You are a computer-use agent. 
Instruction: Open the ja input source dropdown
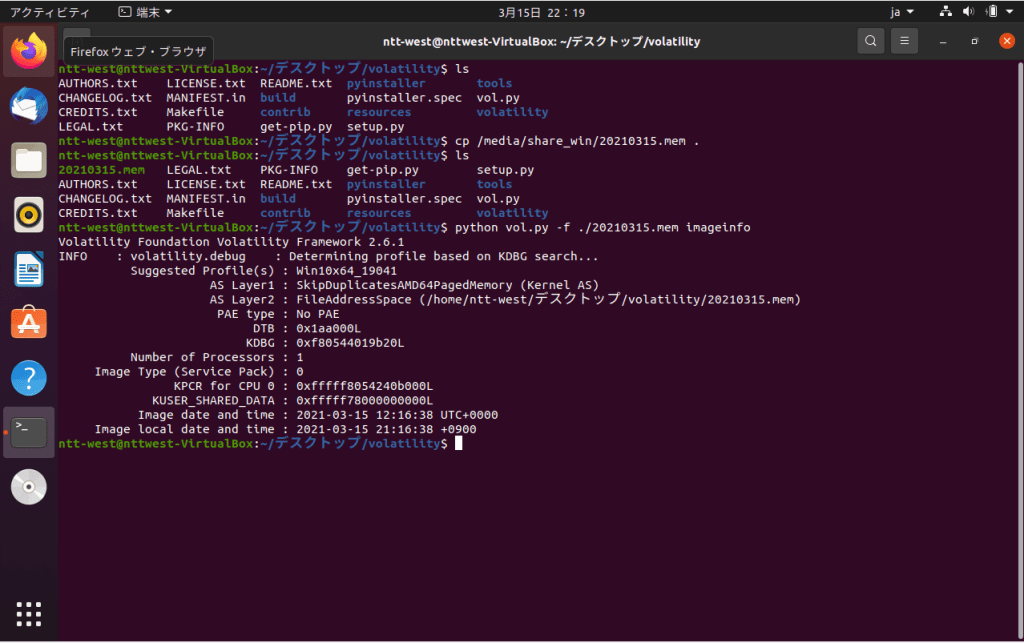[x=902, y=12]
